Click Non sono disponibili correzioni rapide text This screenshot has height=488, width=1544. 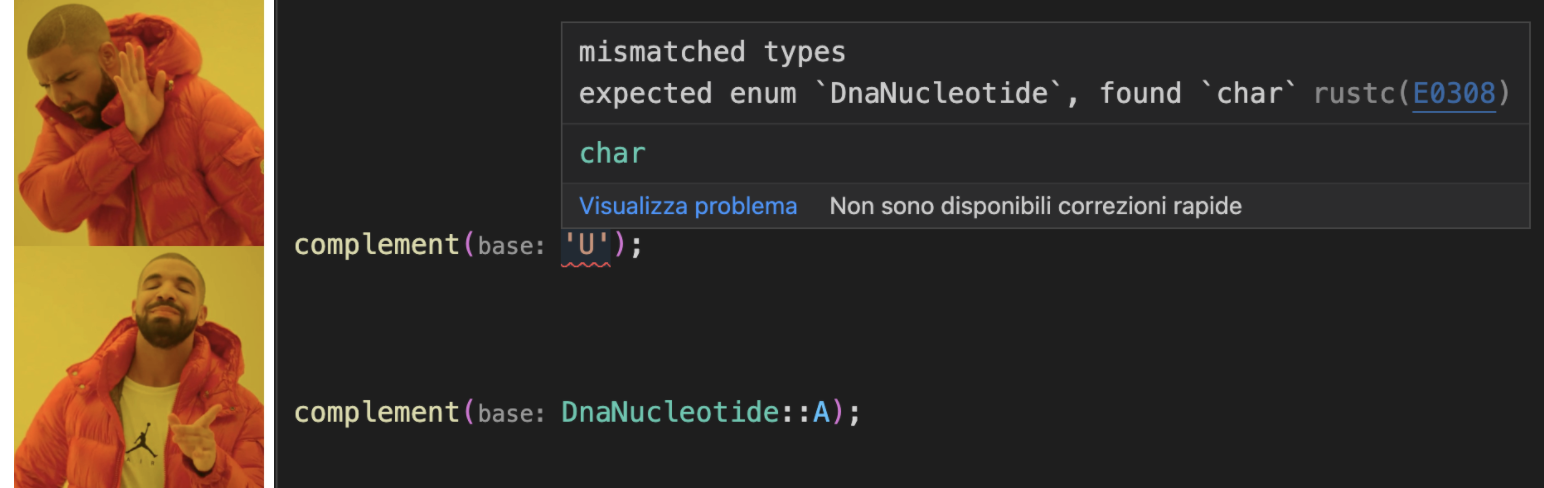pyautogui.click(x=1036, y=206)
